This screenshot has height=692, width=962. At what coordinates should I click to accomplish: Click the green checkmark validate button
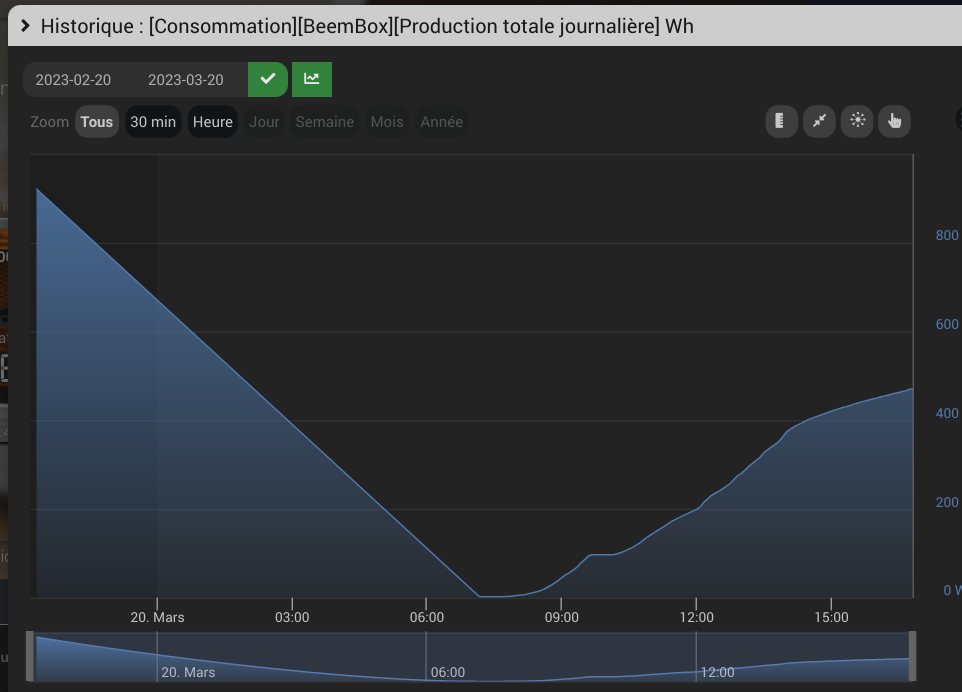267,79
